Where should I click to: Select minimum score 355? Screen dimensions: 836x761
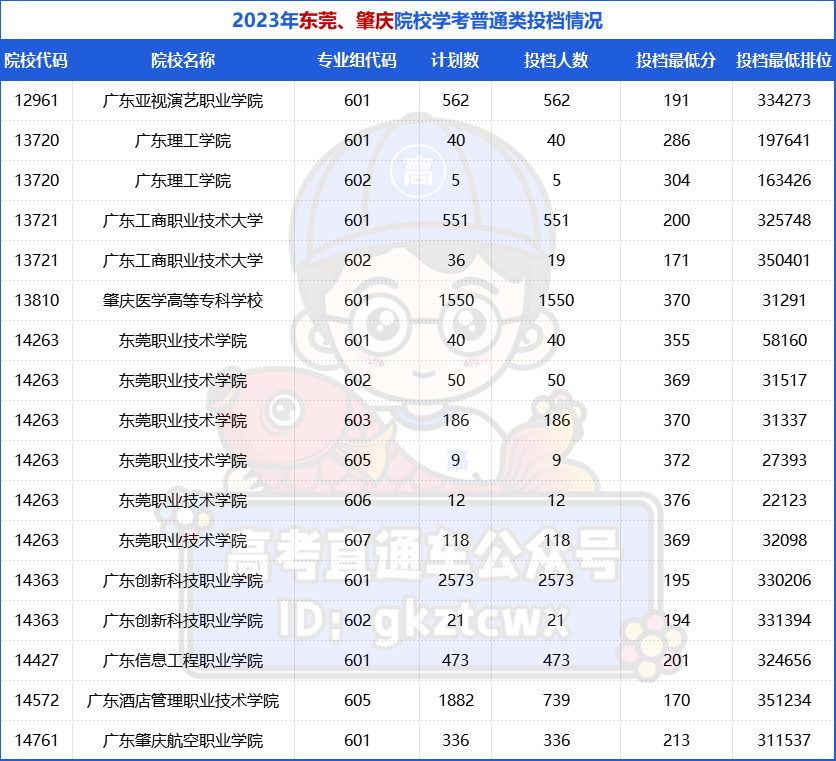pyautogui.click(x=676, y=340)
